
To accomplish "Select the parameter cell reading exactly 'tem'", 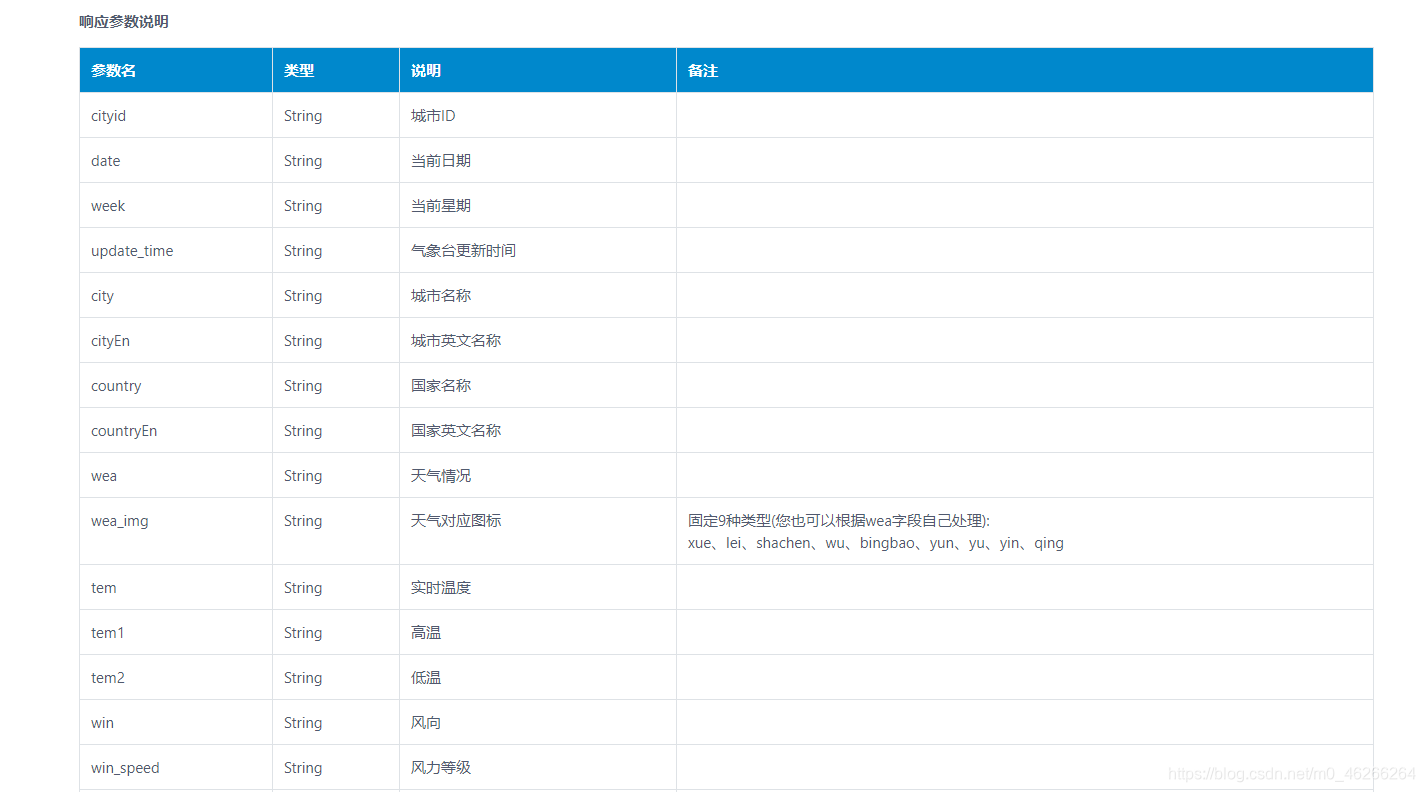I will (176, 587).
